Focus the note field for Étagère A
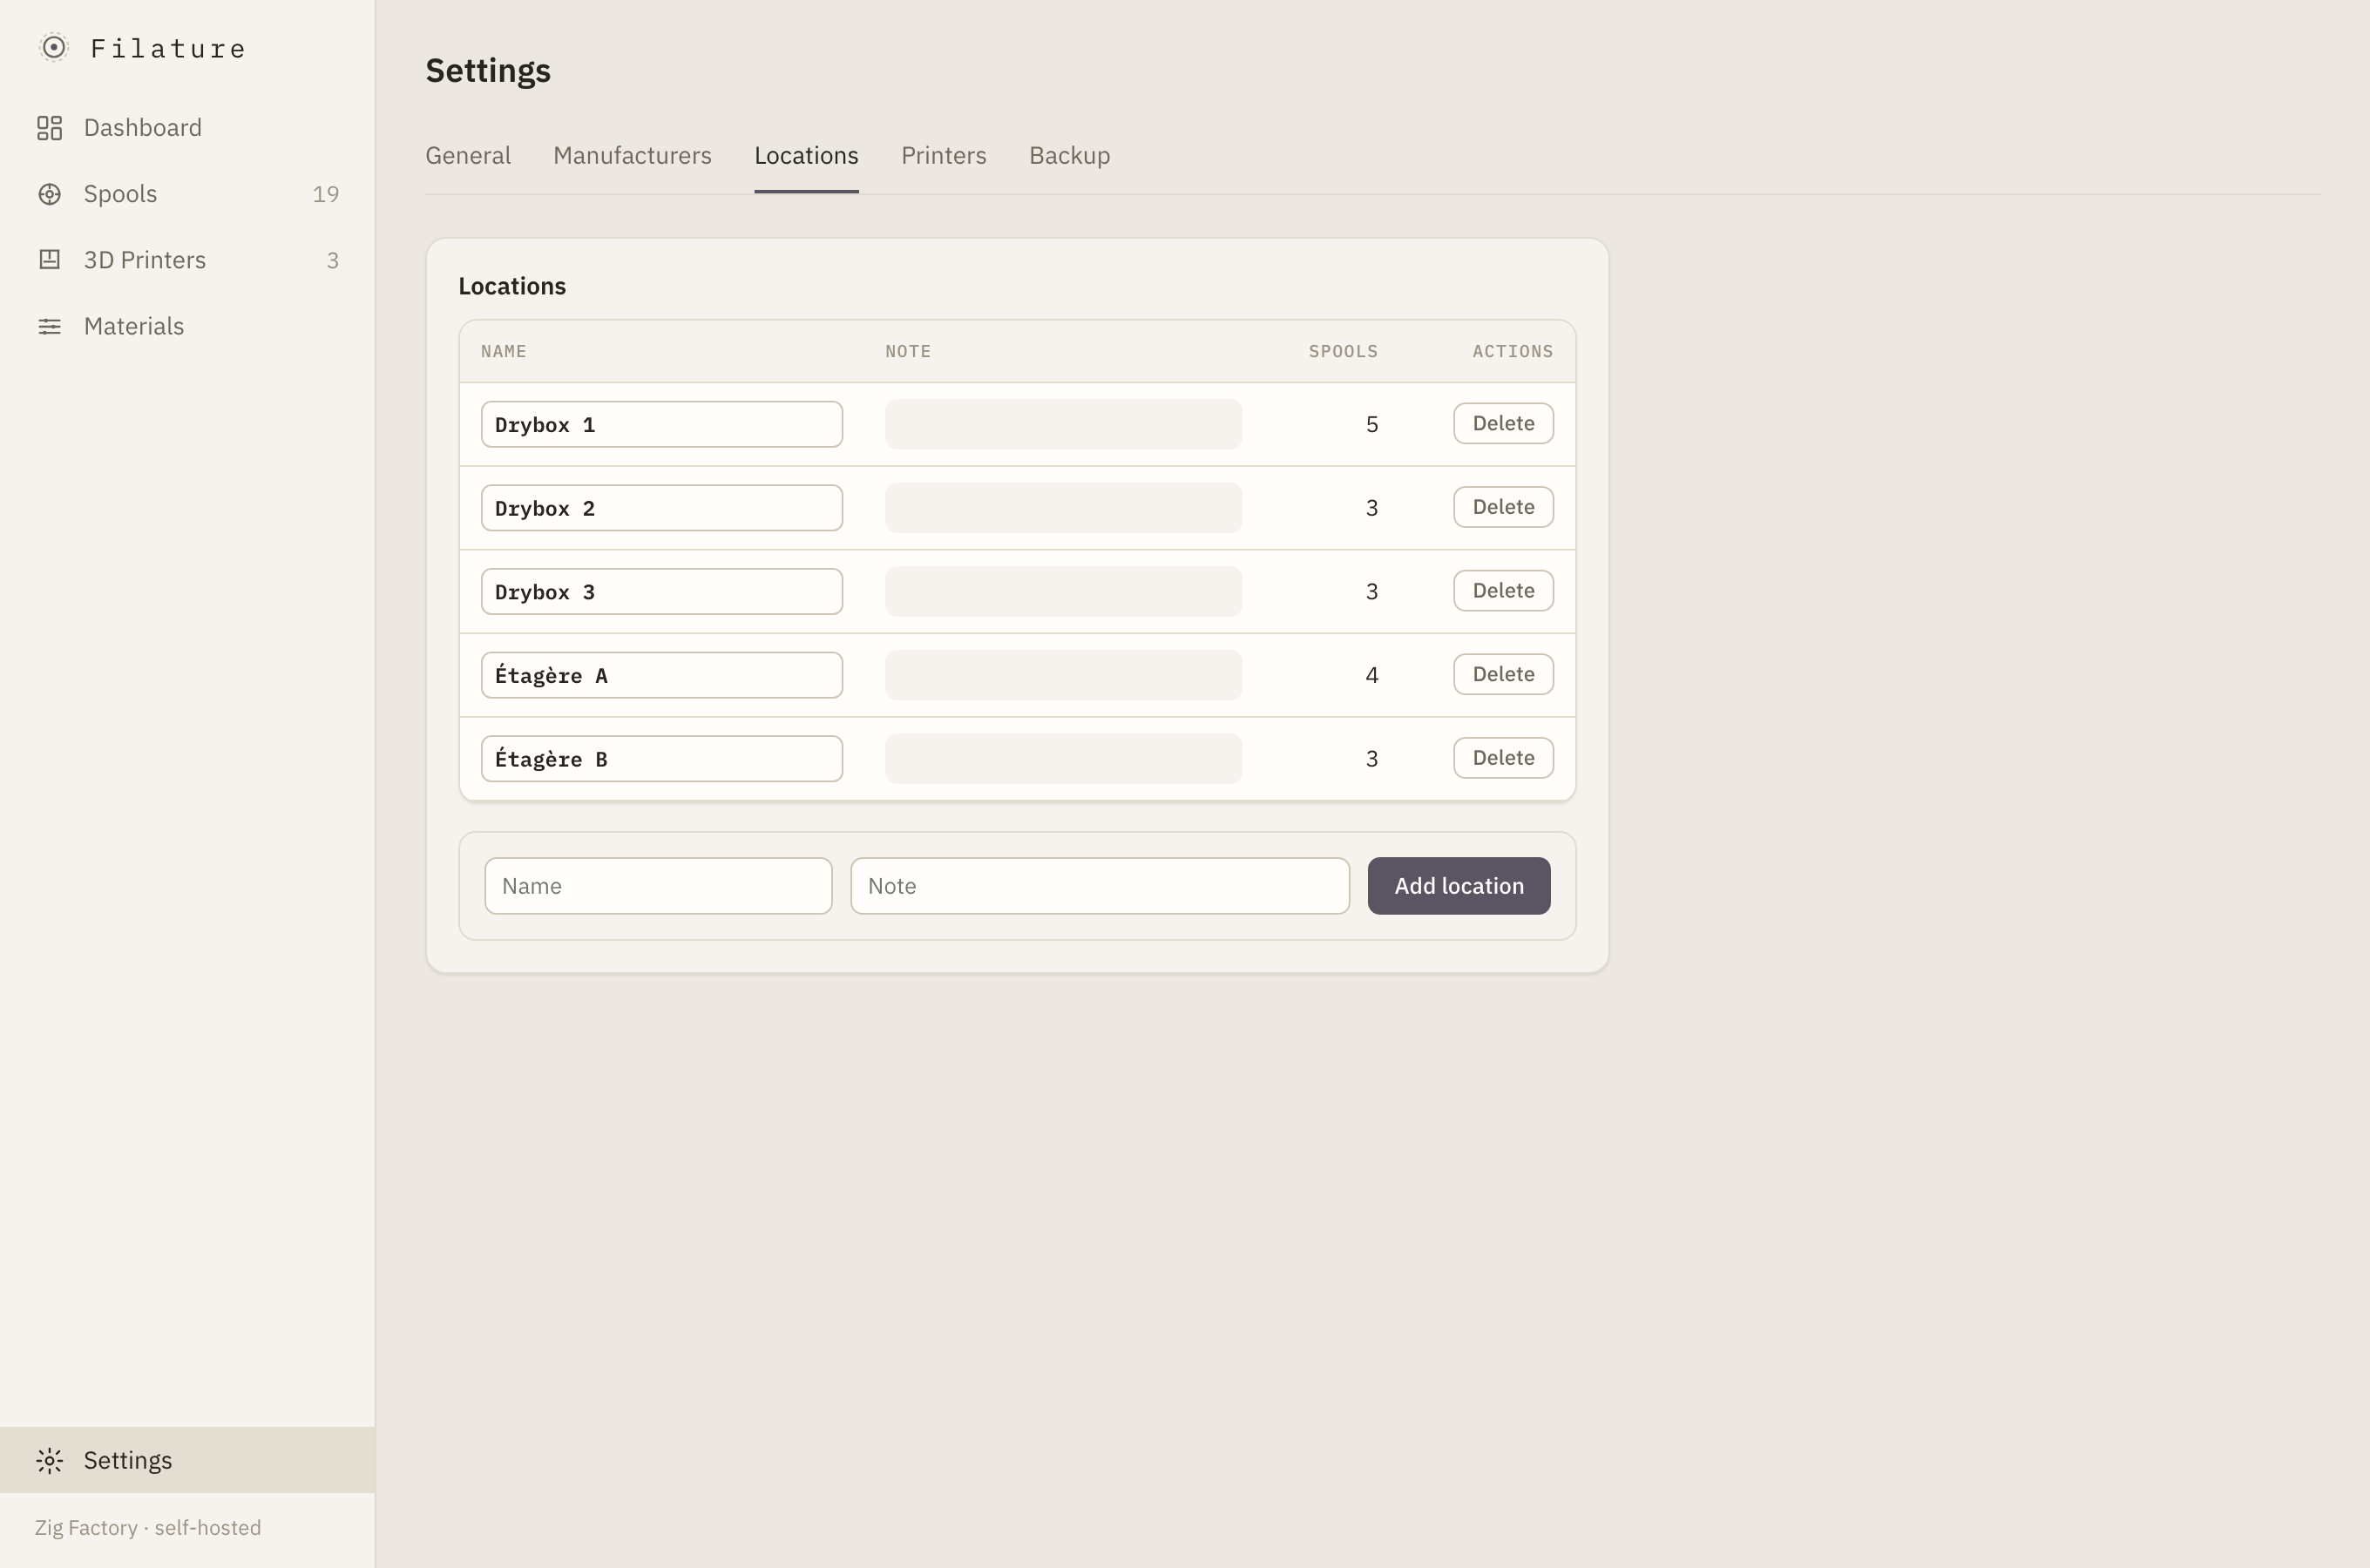This screenshot has height=1568, width=2370. click(1063, 675)
